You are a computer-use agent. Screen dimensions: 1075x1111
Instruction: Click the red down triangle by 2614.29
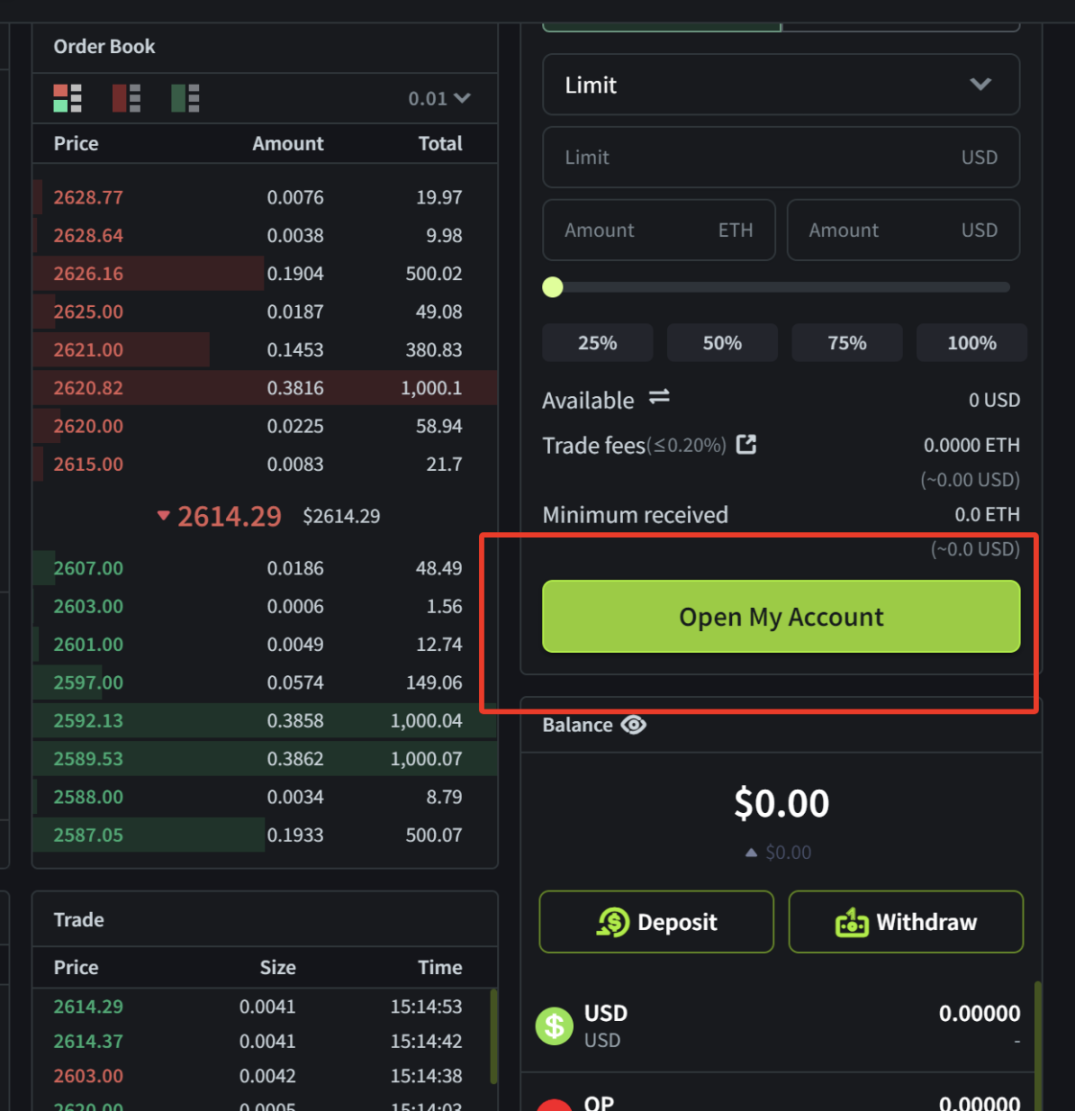164,517
